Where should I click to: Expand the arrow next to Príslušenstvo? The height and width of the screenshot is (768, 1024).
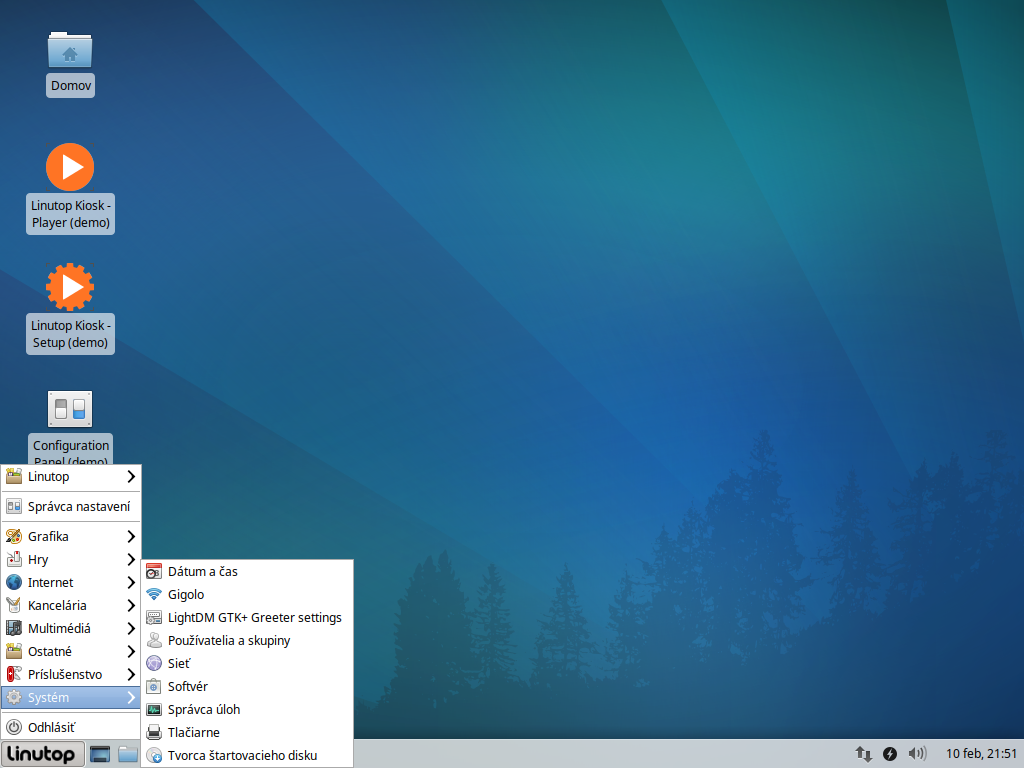[x=131, y=675]
